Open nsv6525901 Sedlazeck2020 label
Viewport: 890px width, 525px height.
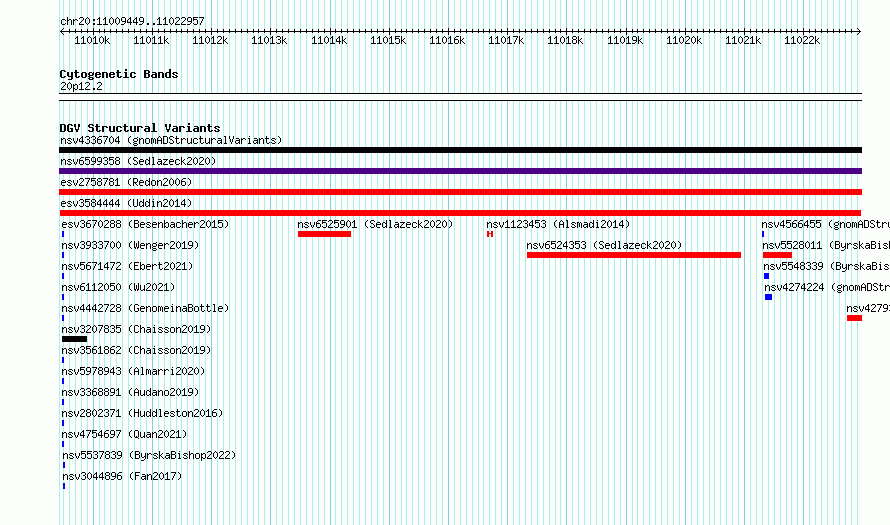(375, 224)
